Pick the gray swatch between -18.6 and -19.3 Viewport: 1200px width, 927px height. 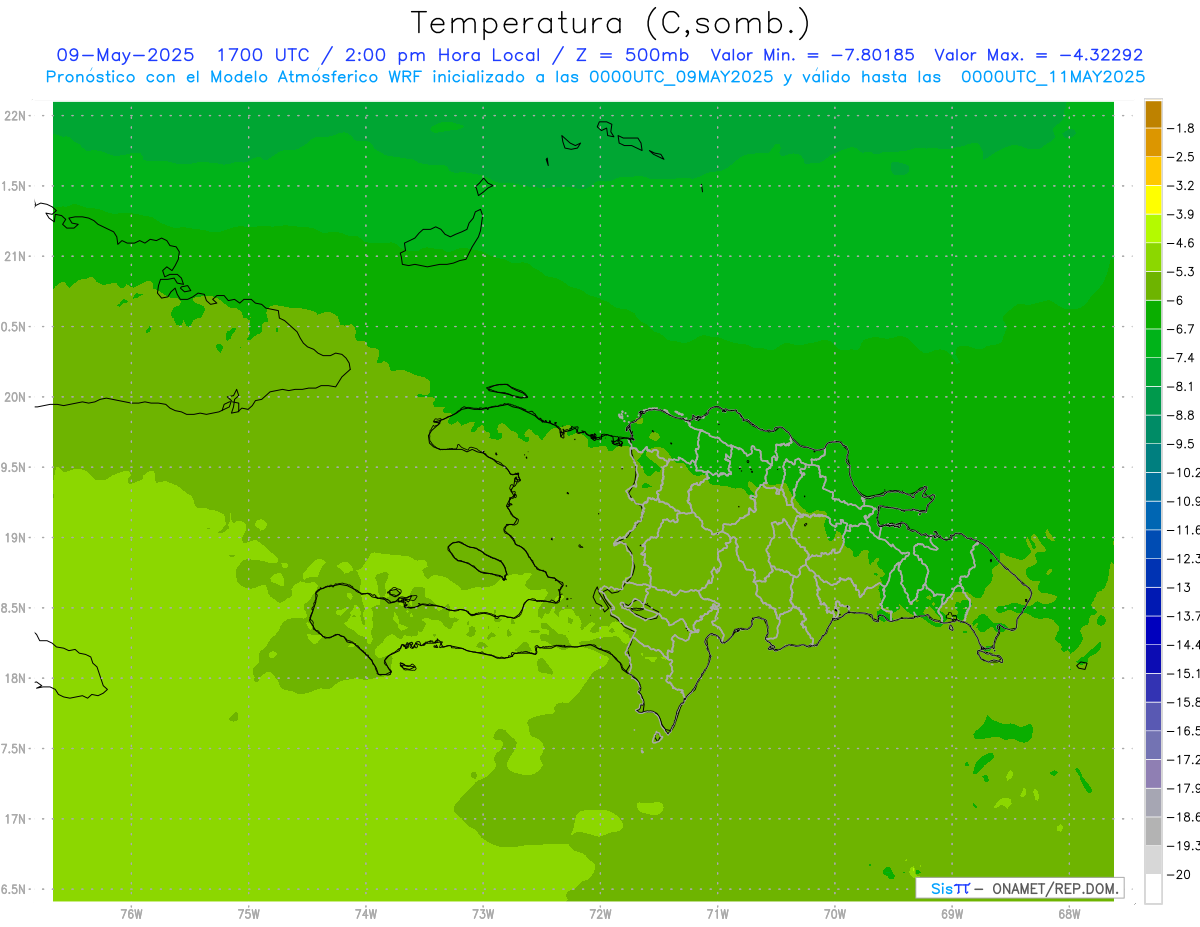tap(1153, 831)
